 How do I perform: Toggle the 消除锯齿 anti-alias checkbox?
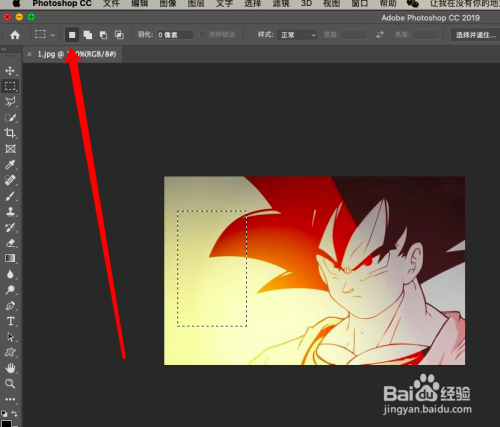202,35
